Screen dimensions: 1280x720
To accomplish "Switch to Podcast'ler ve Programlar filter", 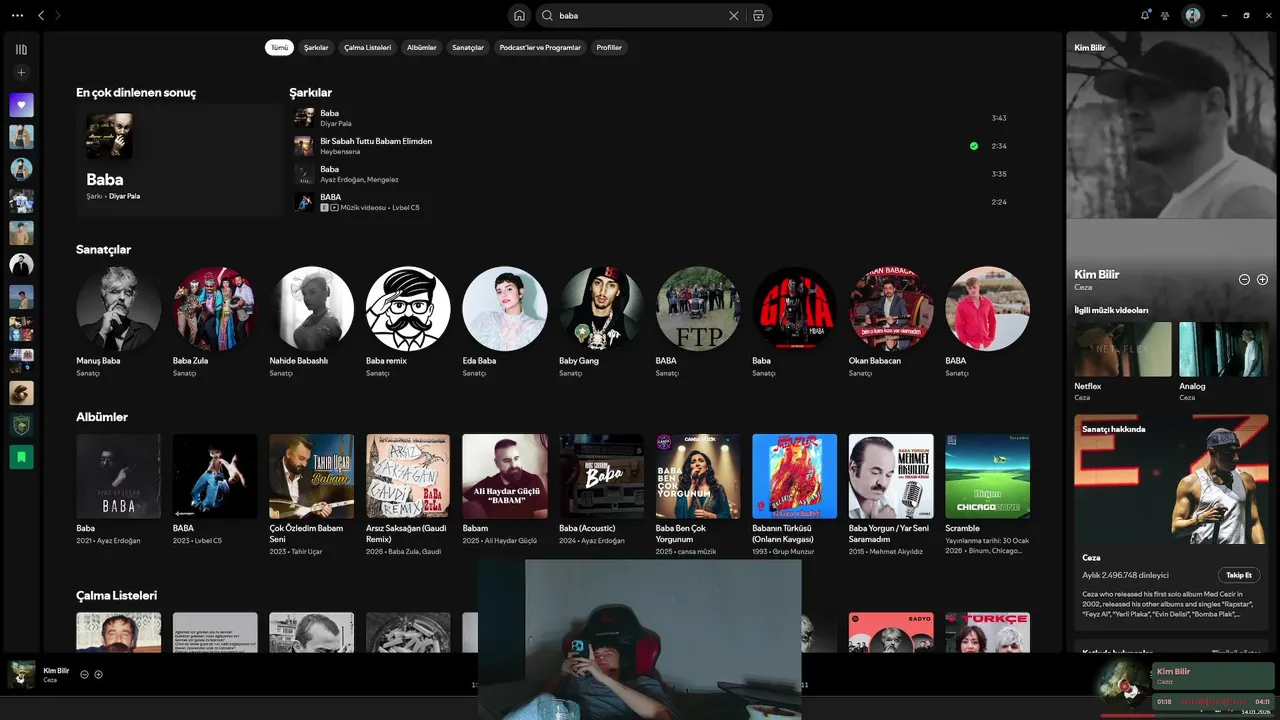I will [x=540, y=47].
